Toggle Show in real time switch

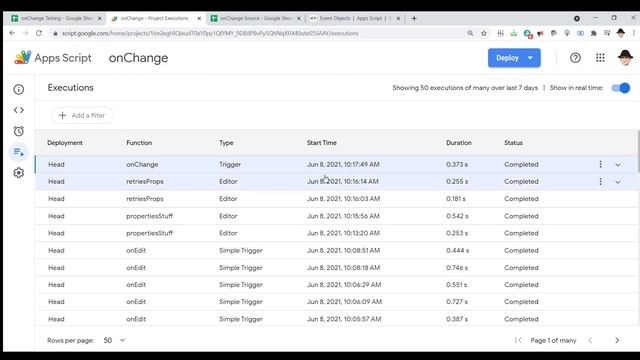tap(620, 88)
